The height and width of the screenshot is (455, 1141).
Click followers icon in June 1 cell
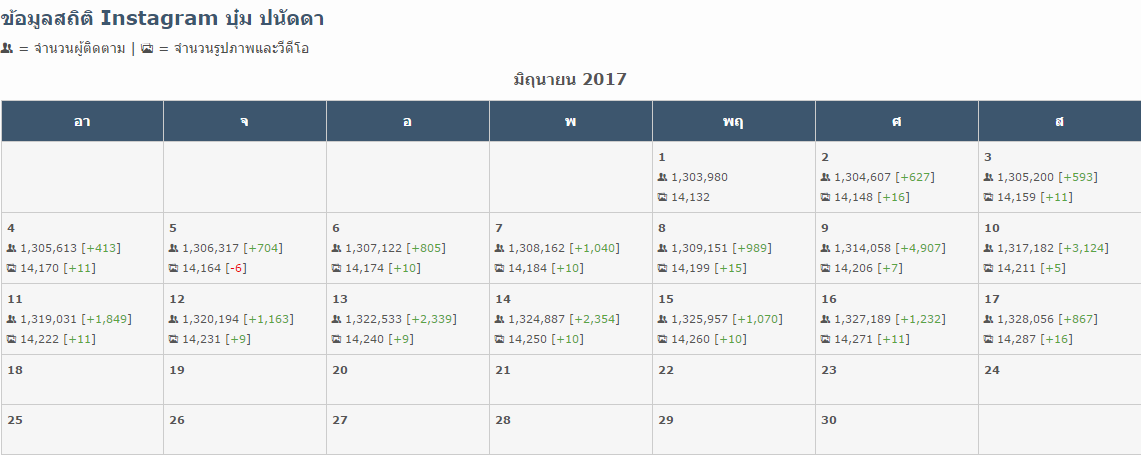coord(662,177)
